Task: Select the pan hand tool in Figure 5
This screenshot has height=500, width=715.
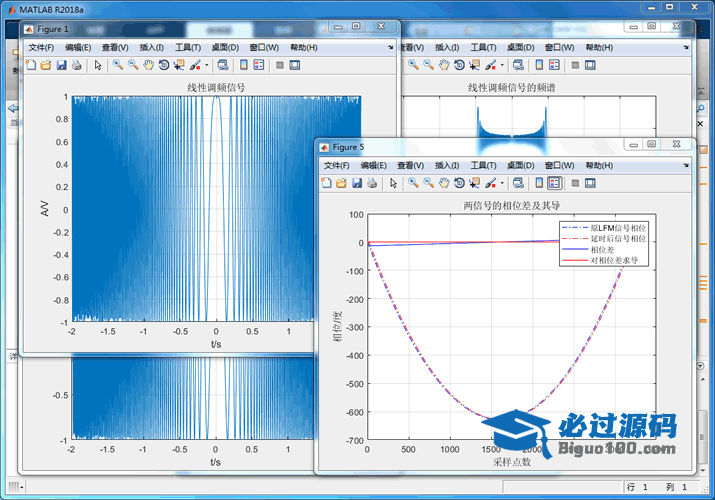Action: pyautogui.click(x=443, y=183)
